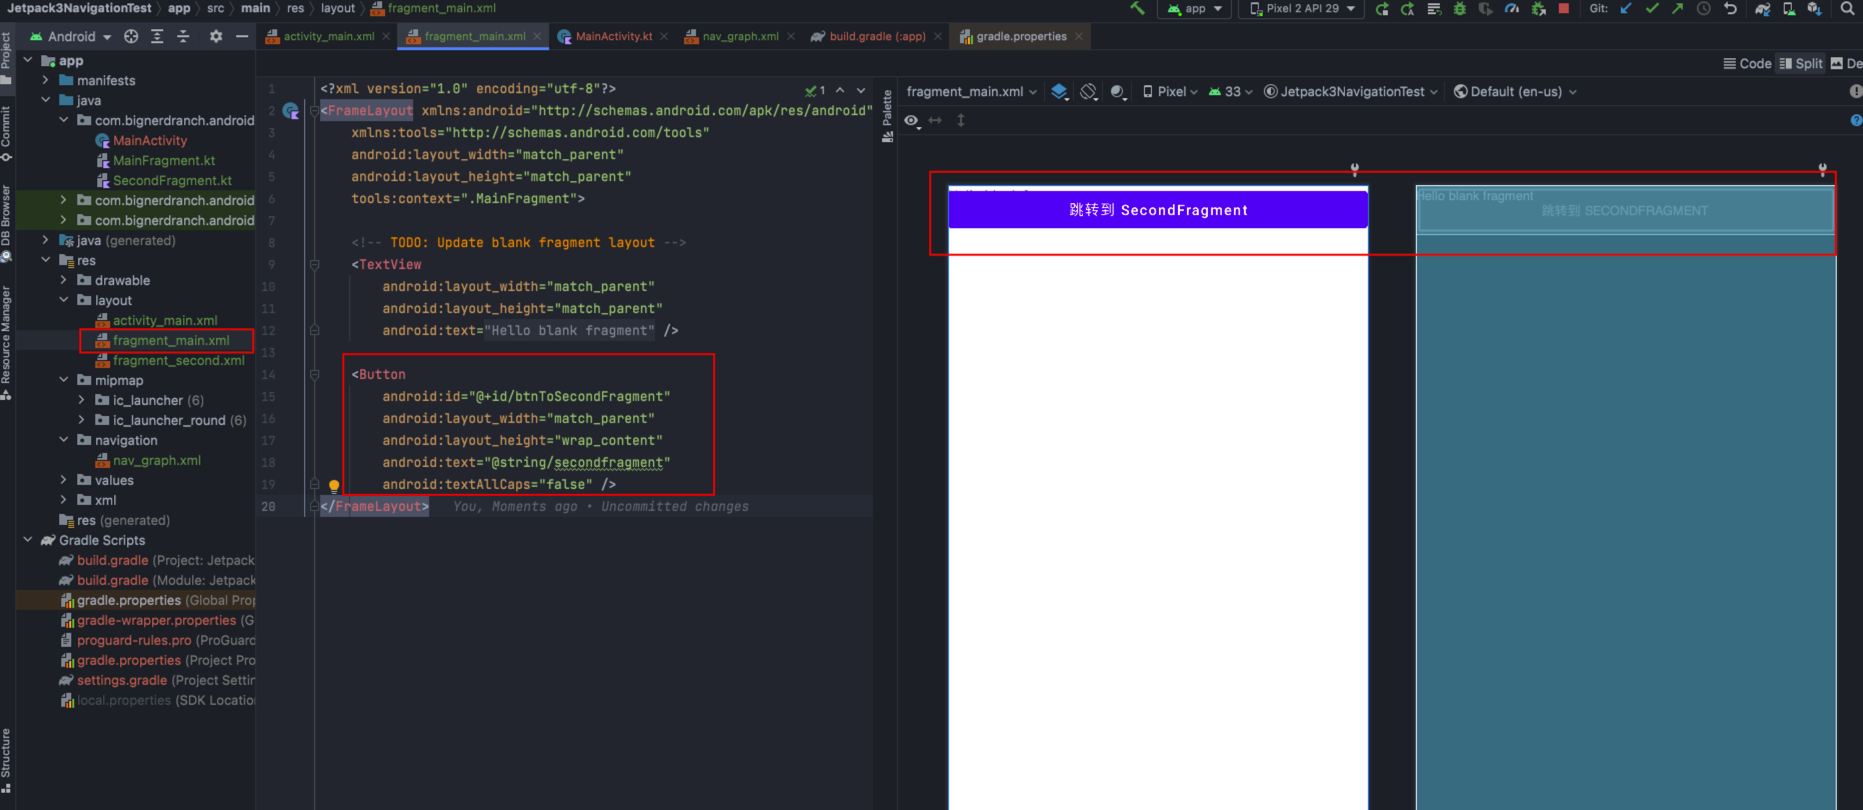Close the fragment_main.xml editor tab

coord(537,36)
